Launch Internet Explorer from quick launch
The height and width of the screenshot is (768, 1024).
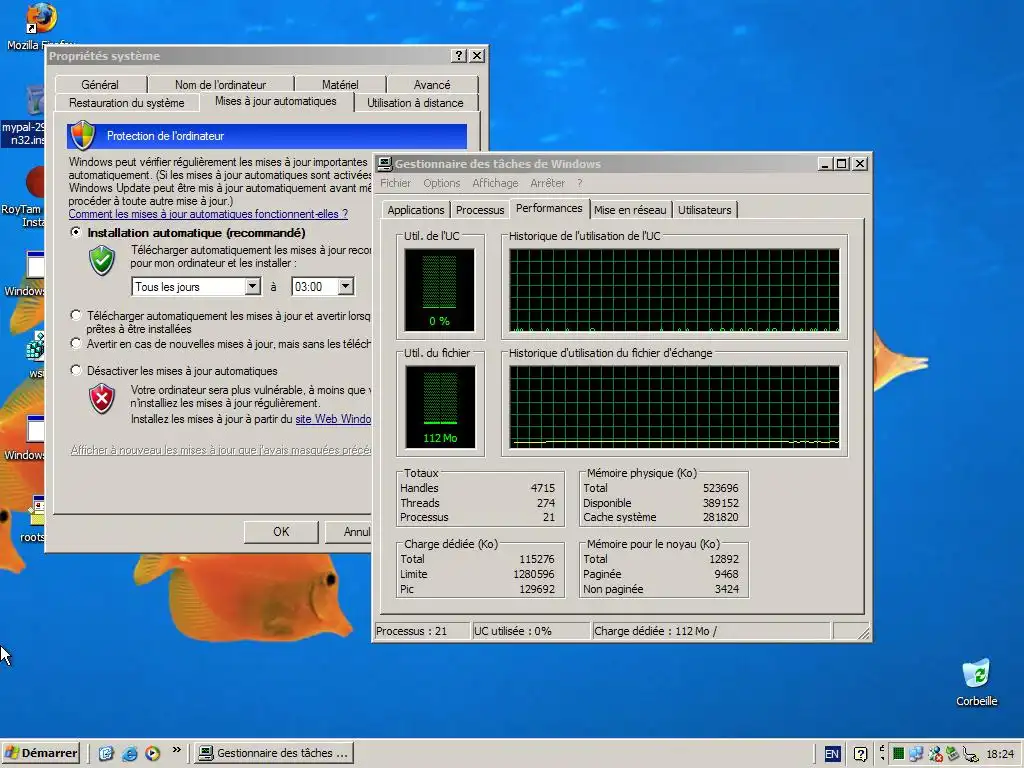pyautogui.click(x=129, y=753)
